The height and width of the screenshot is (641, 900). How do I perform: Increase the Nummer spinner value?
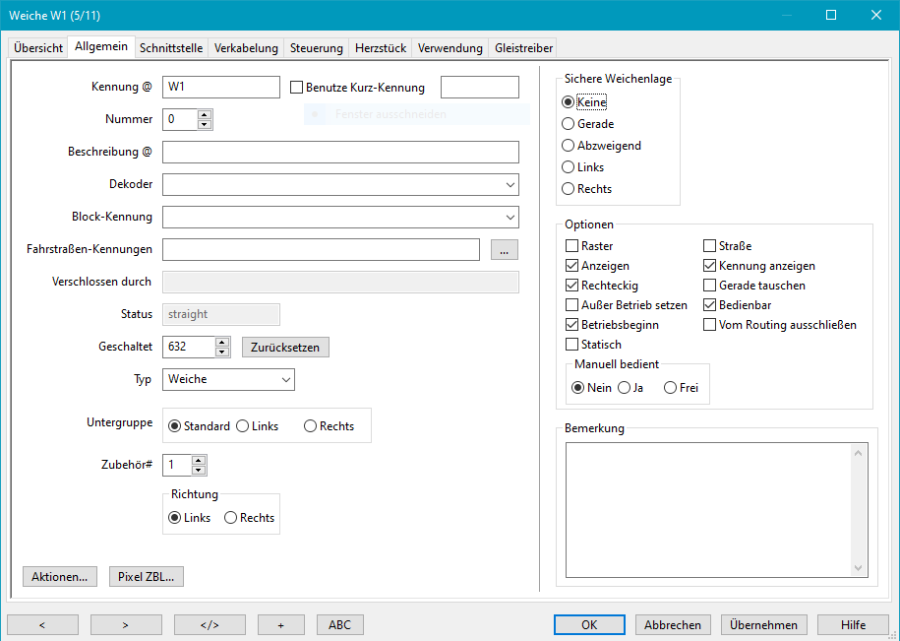pos(205,114)
